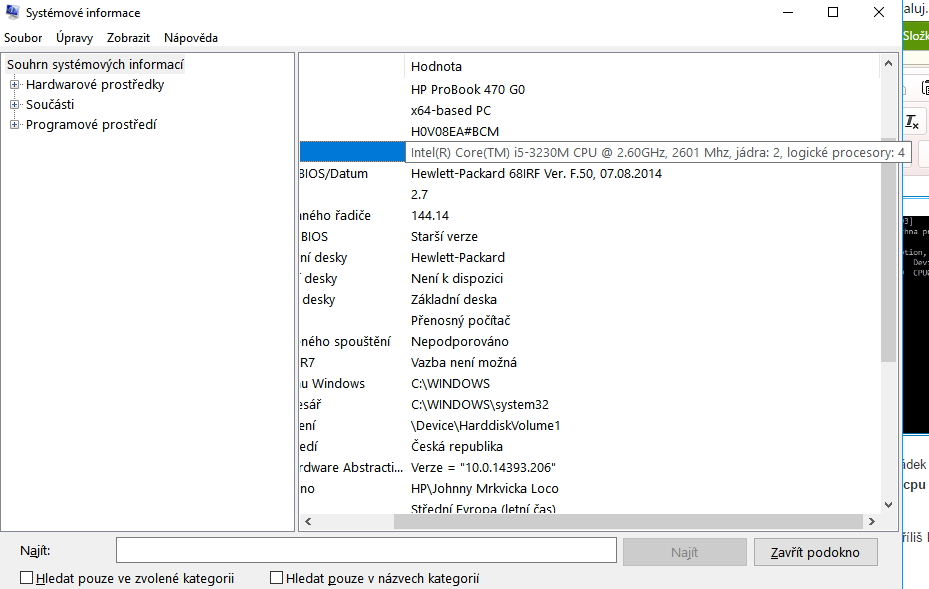Click the horizontal scrollbar thumb
929x589 pixels.
(628, 521)
